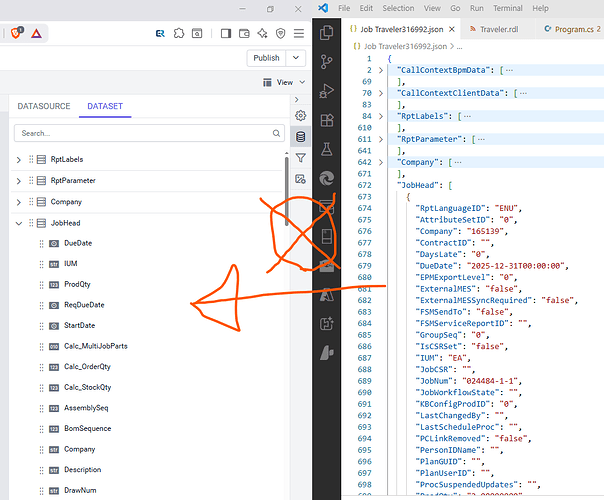Select DueDate field in JobHead
Image resolution: width=604 pixels, height=500 pixels.
tap(78, 243)
